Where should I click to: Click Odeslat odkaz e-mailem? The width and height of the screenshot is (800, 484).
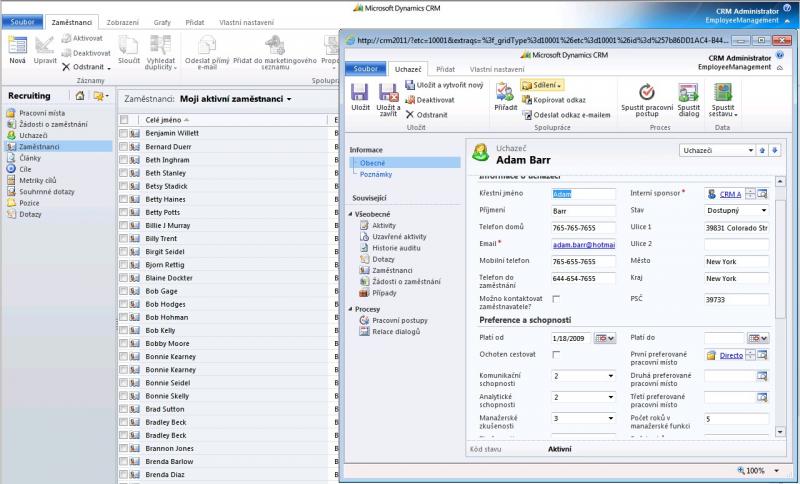(566, 115)
